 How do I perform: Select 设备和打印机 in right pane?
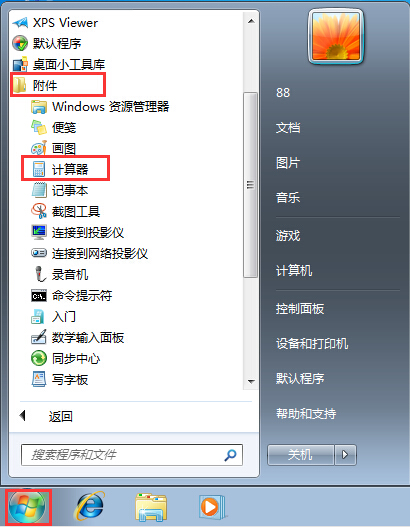click(x=312, y=343)
